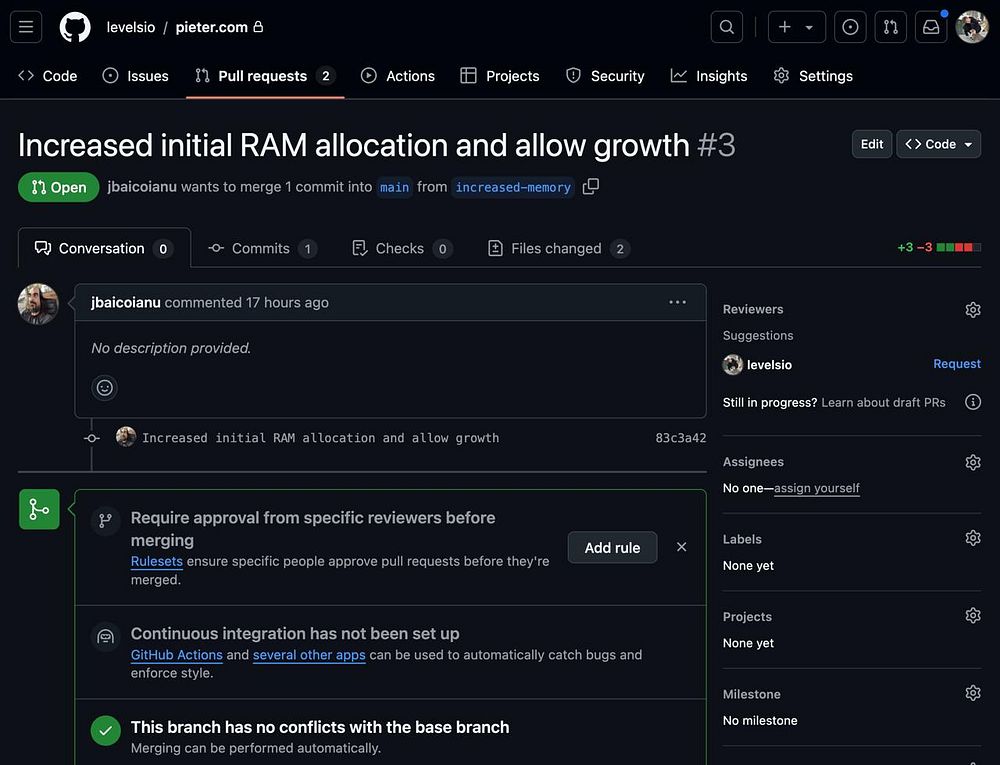Go to the levelsio owner link
Image resolution: width=1000 pixels, height=765 pixels.
pos(131,27)
